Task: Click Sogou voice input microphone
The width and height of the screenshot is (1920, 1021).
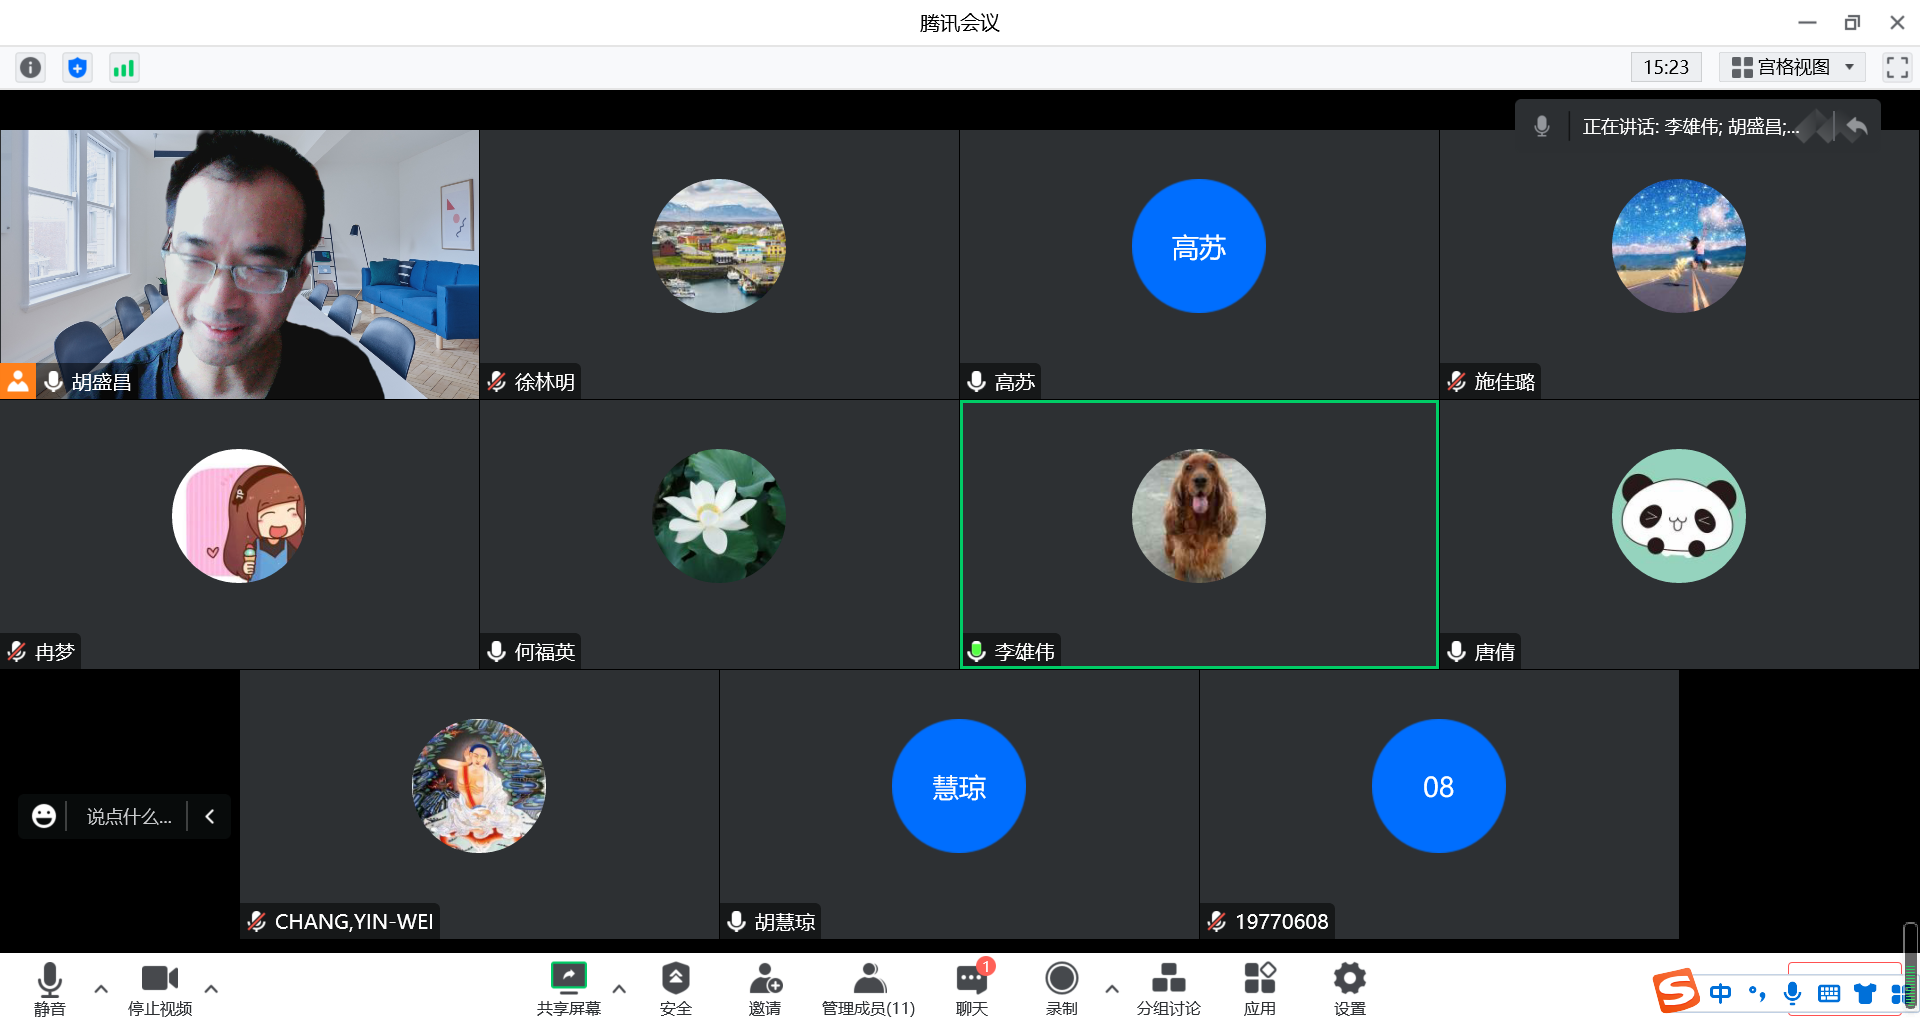Action: pos(1793,993)
